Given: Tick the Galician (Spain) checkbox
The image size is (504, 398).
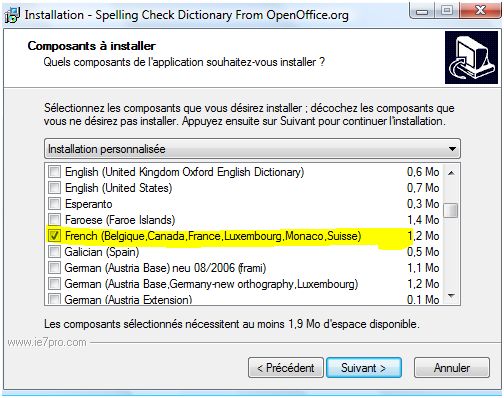Looking at the screenshot, I should pyautogui.click(x=54, y=252).
